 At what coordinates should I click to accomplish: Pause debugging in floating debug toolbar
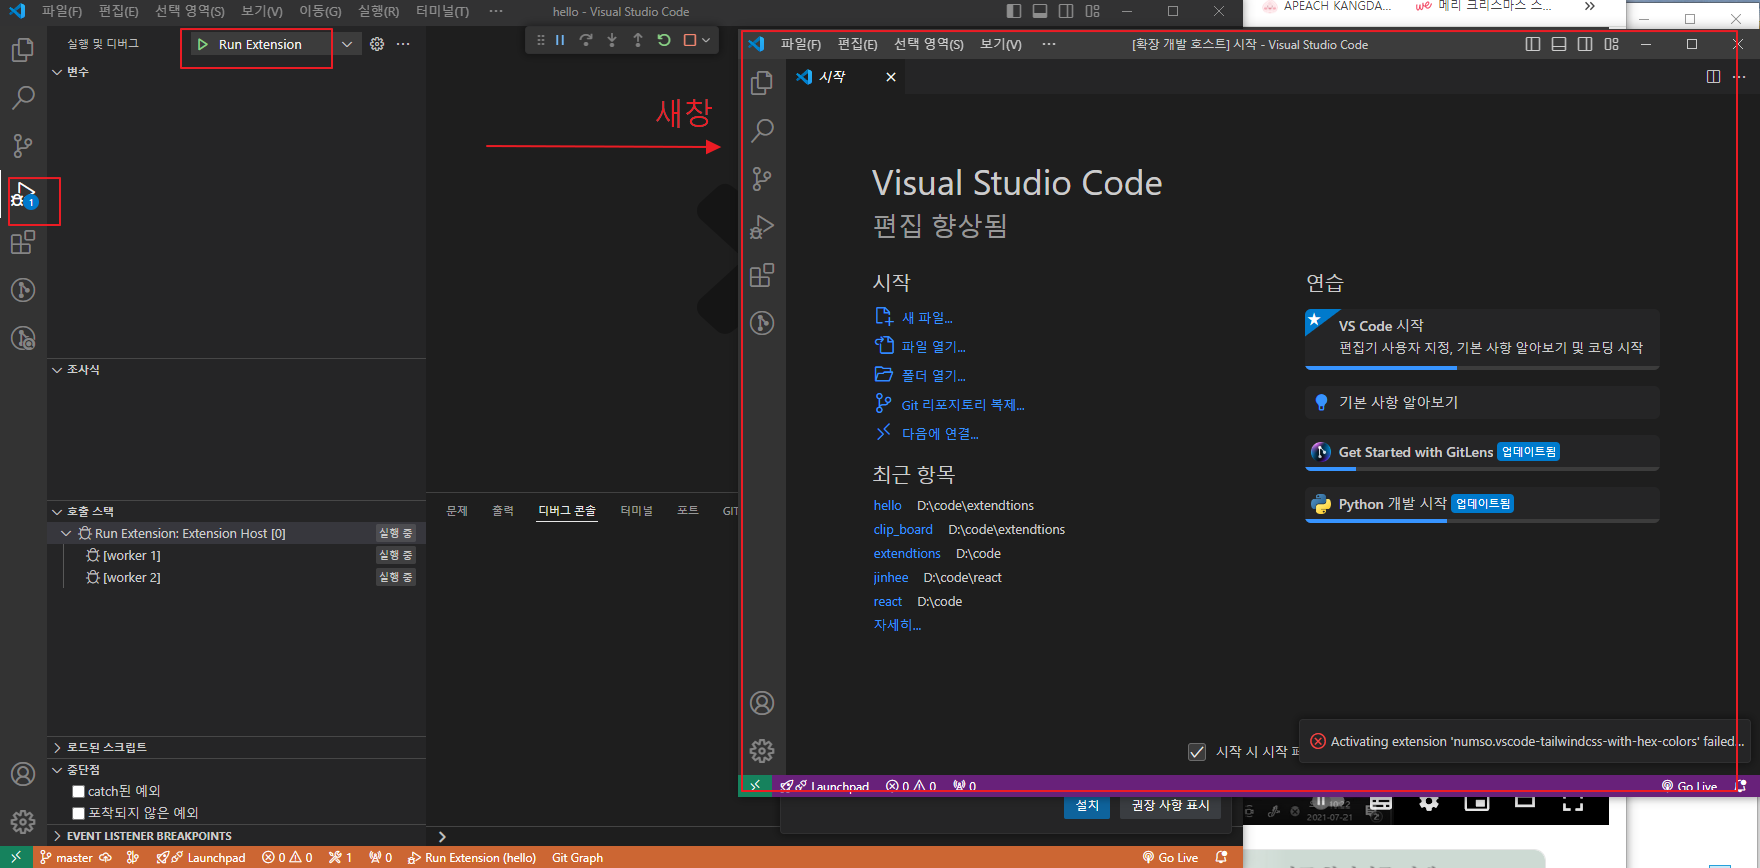560,40
